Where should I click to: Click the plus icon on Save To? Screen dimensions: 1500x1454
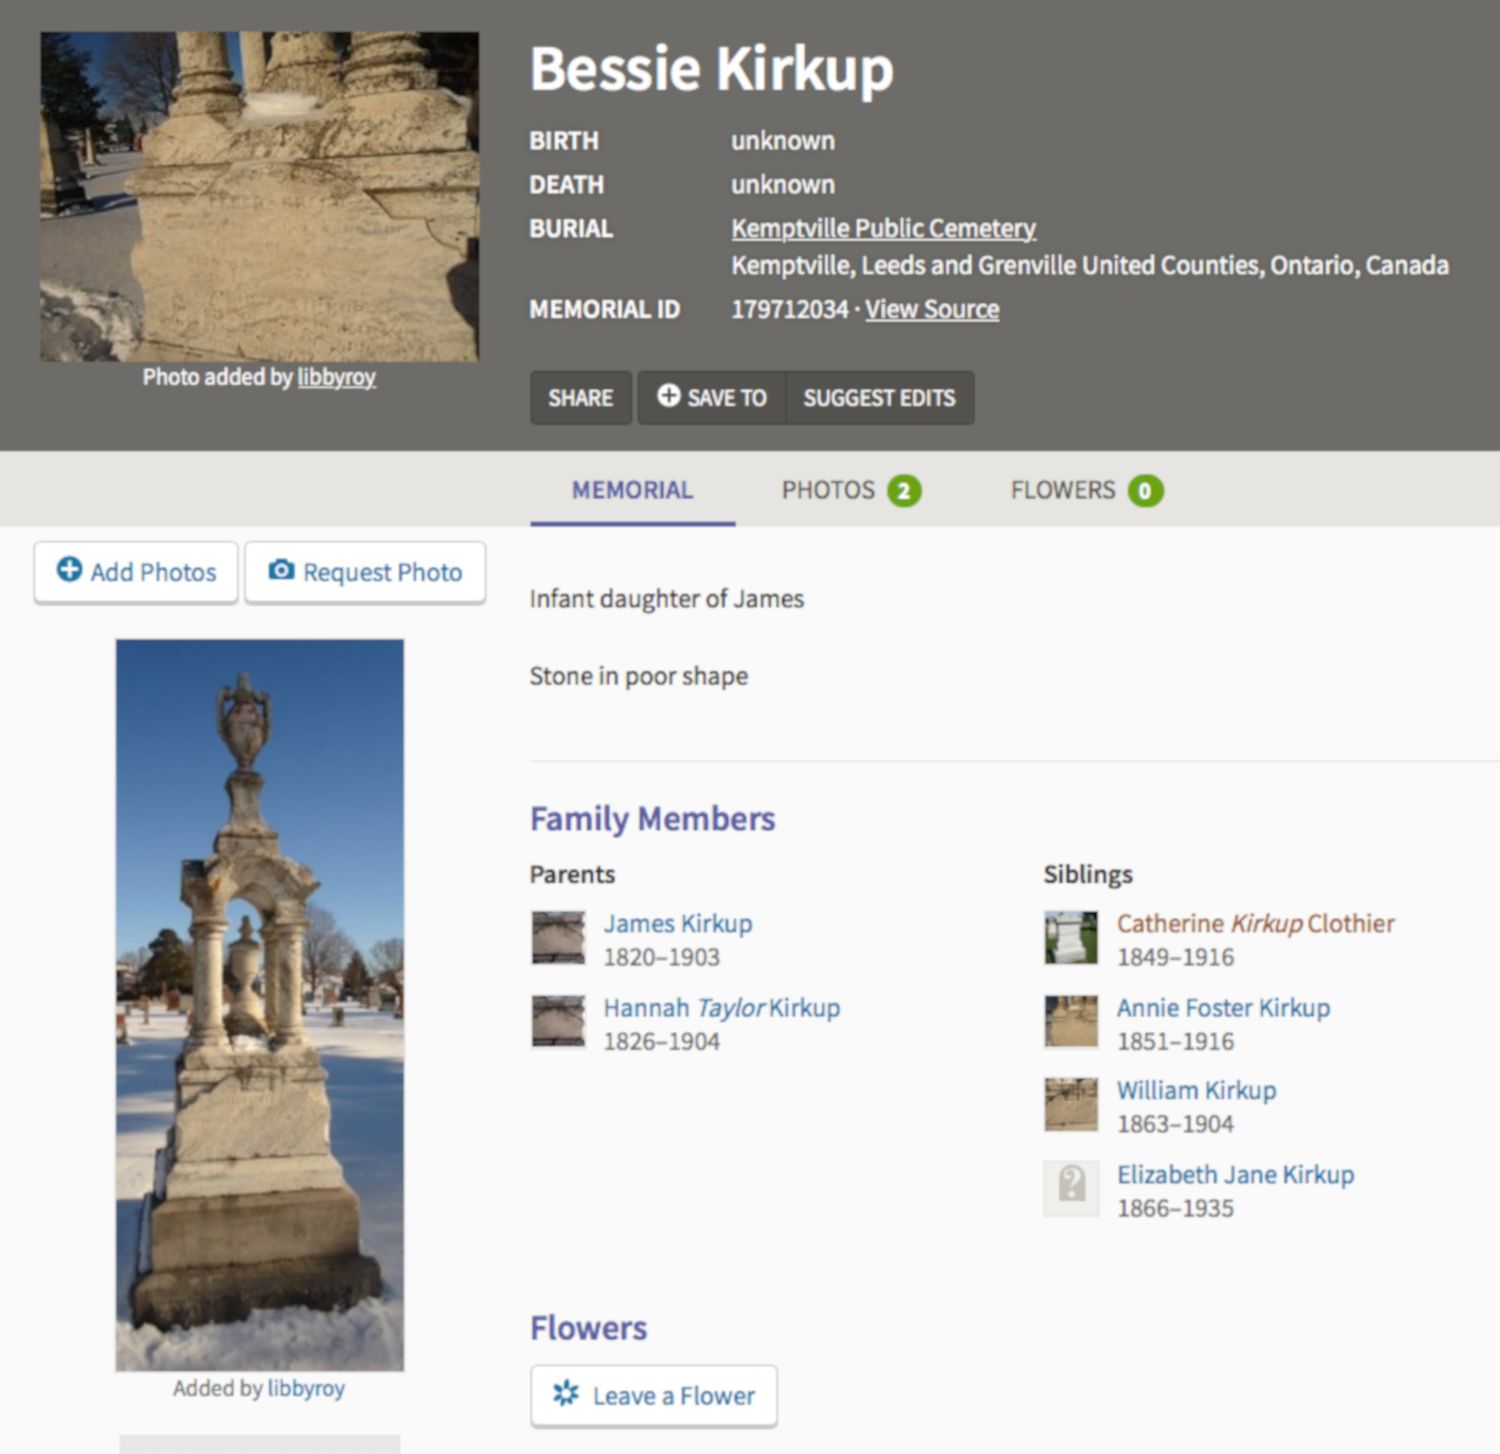pyautogui.click(x=668, y=396)
